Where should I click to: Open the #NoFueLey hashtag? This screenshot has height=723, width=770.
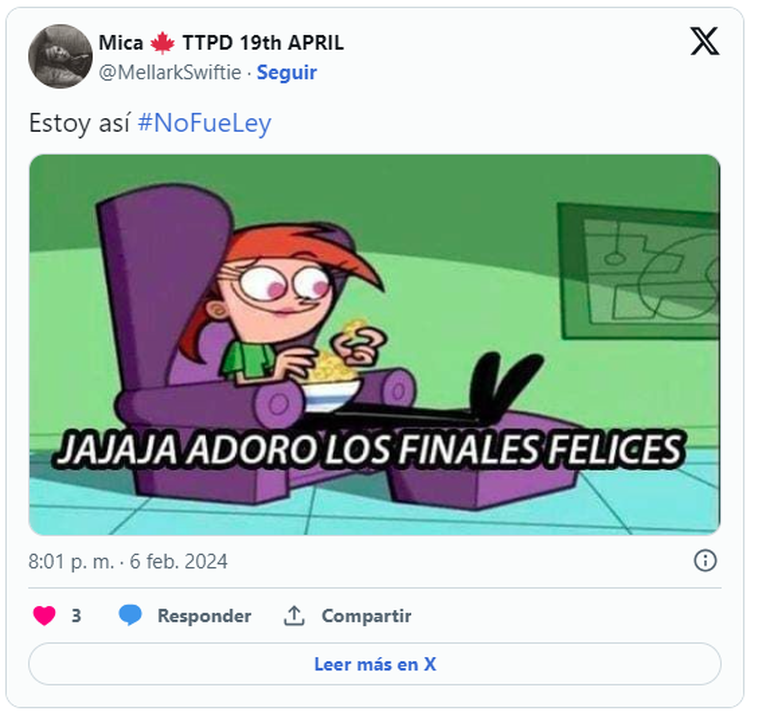204,123
